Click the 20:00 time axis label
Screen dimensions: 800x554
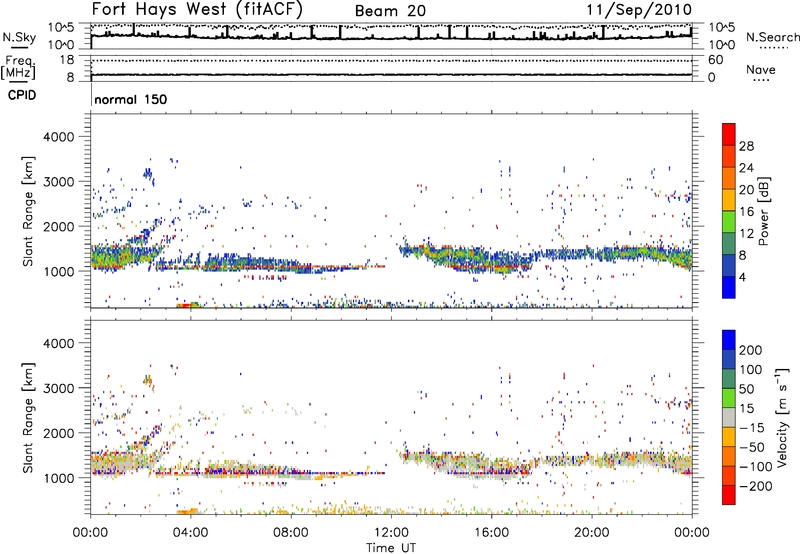tap(592, 533)
